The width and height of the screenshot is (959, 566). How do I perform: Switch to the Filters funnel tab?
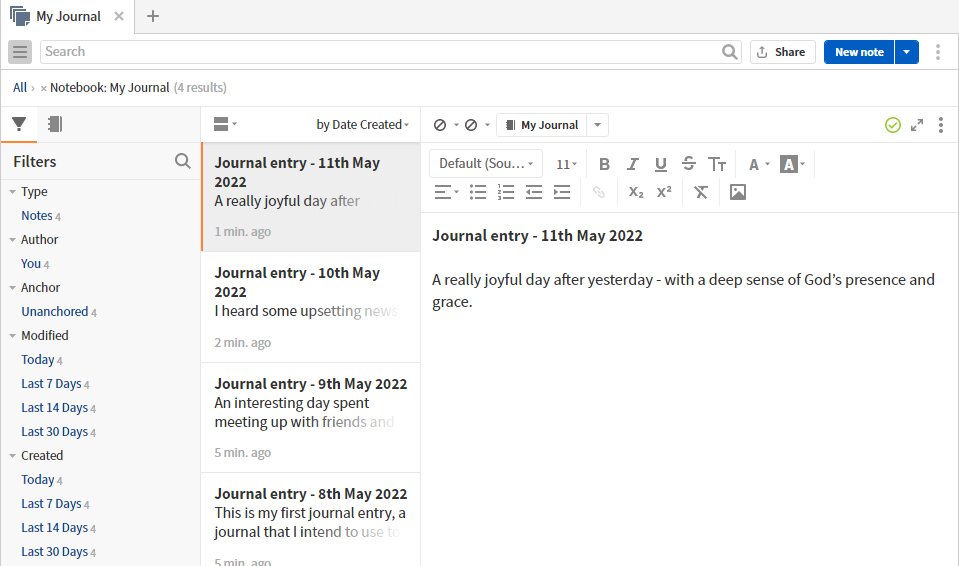19,124
